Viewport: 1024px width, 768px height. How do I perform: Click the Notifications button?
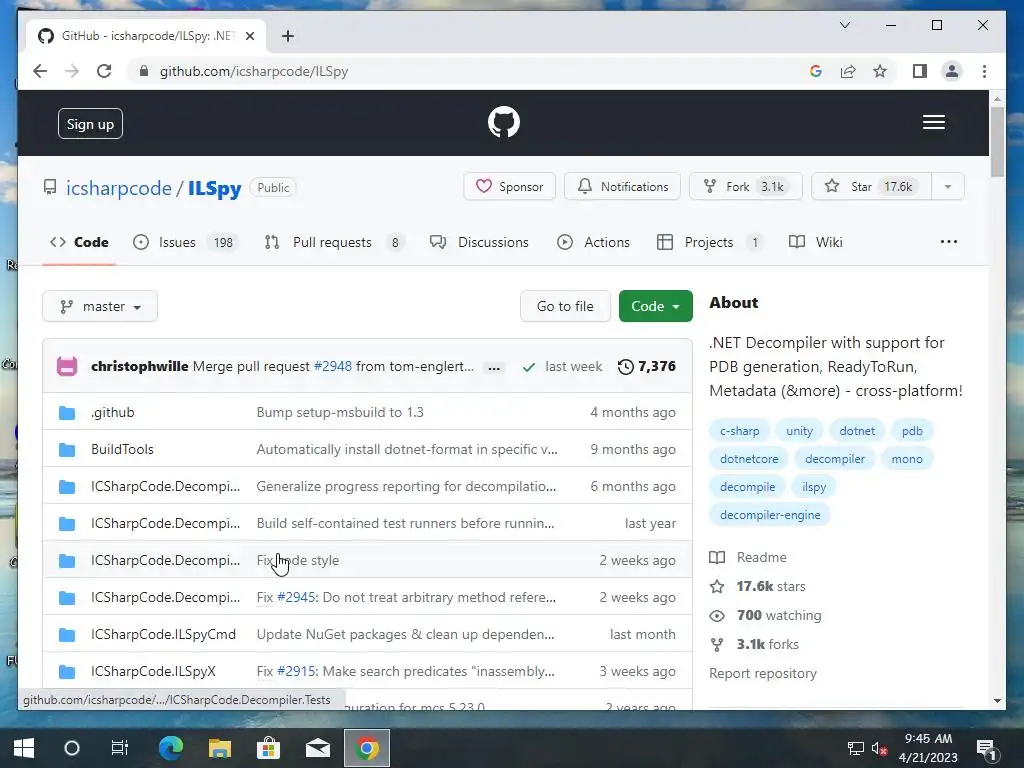point(622,187)
